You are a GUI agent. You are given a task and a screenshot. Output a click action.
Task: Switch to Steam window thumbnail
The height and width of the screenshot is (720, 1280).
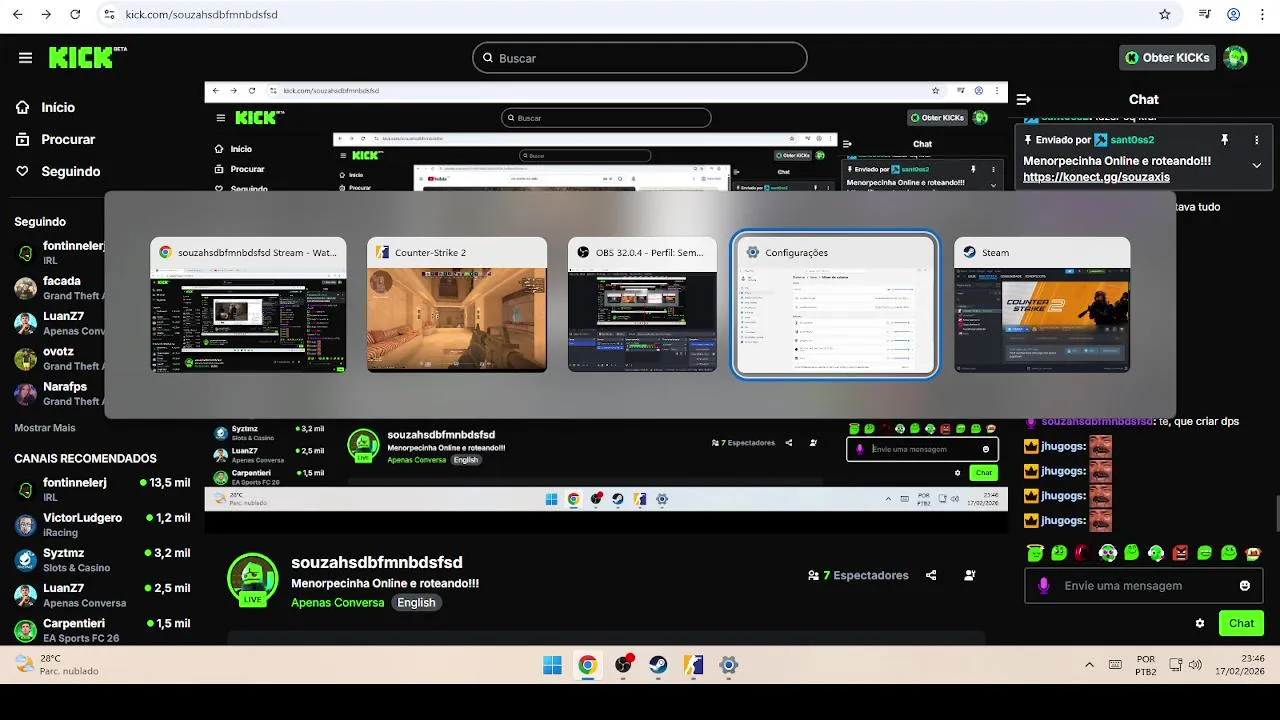coord(1042,305)
